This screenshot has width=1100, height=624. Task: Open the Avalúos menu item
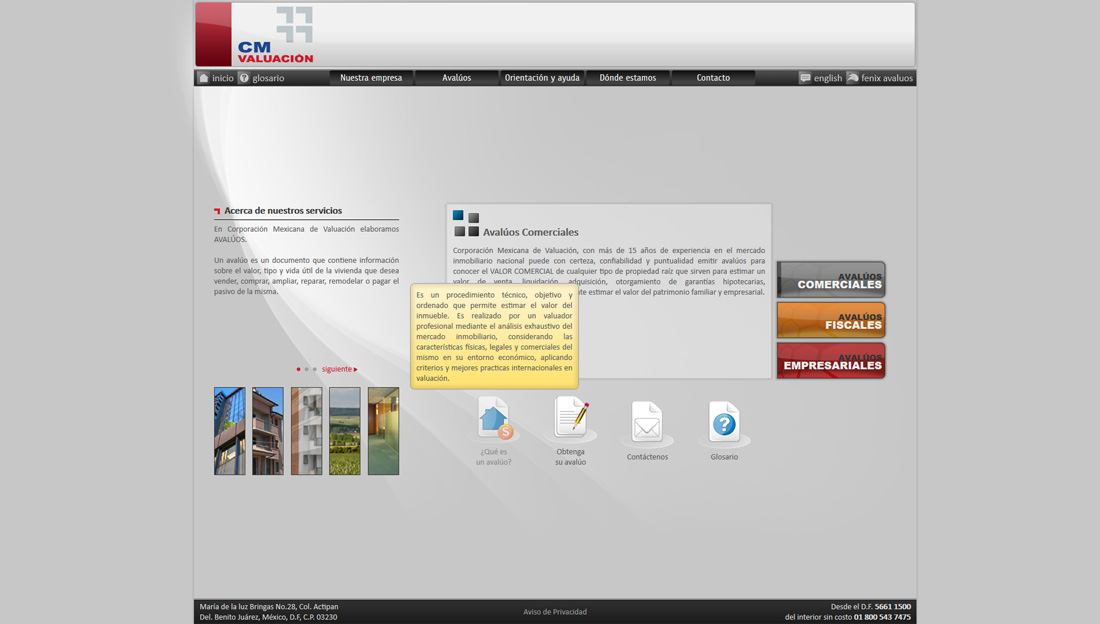click(457, 78)
